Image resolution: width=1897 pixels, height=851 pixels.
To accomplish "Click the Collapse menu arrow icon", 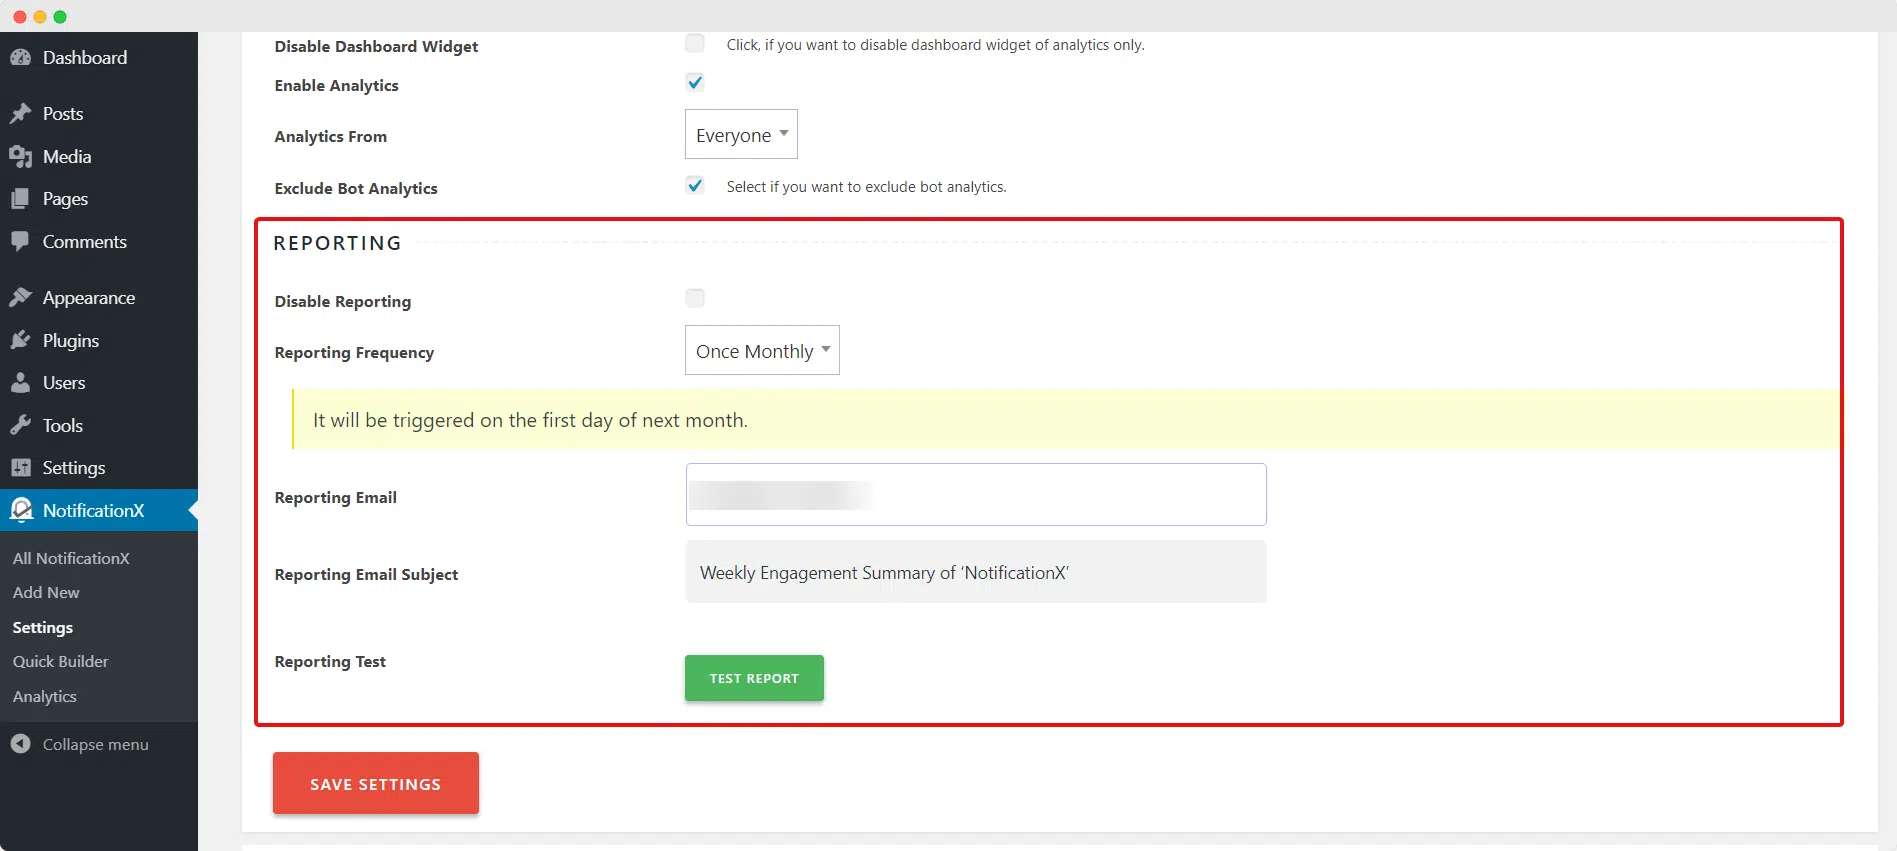I will click(21, 744).
